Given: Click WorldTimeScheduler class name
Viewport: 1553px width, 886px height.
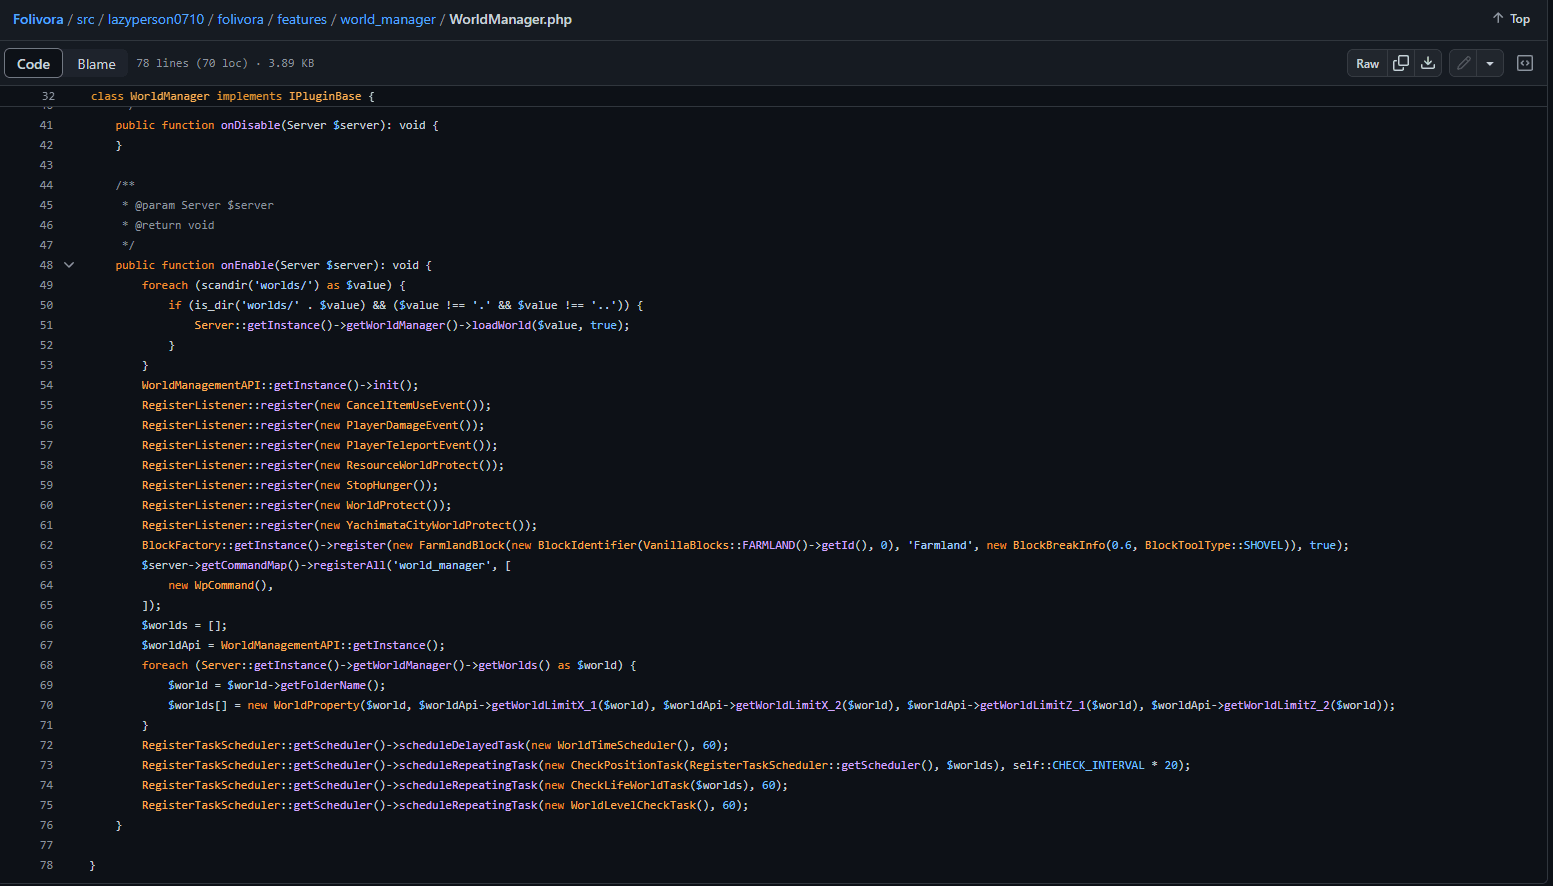Looking at the screenshot, I should (x=617, y=745).
